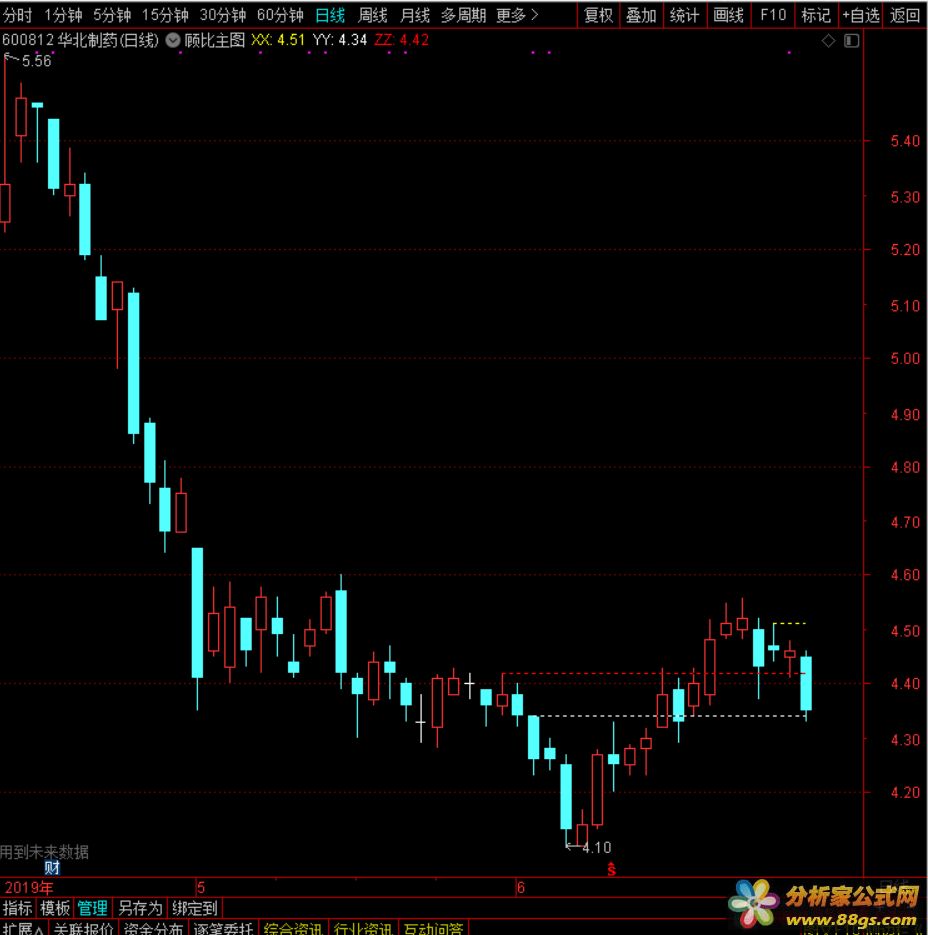The height and width of the screenshot is (935, 928).
Task: Switch to 月线 monthly chart
Action: [415, 15]
